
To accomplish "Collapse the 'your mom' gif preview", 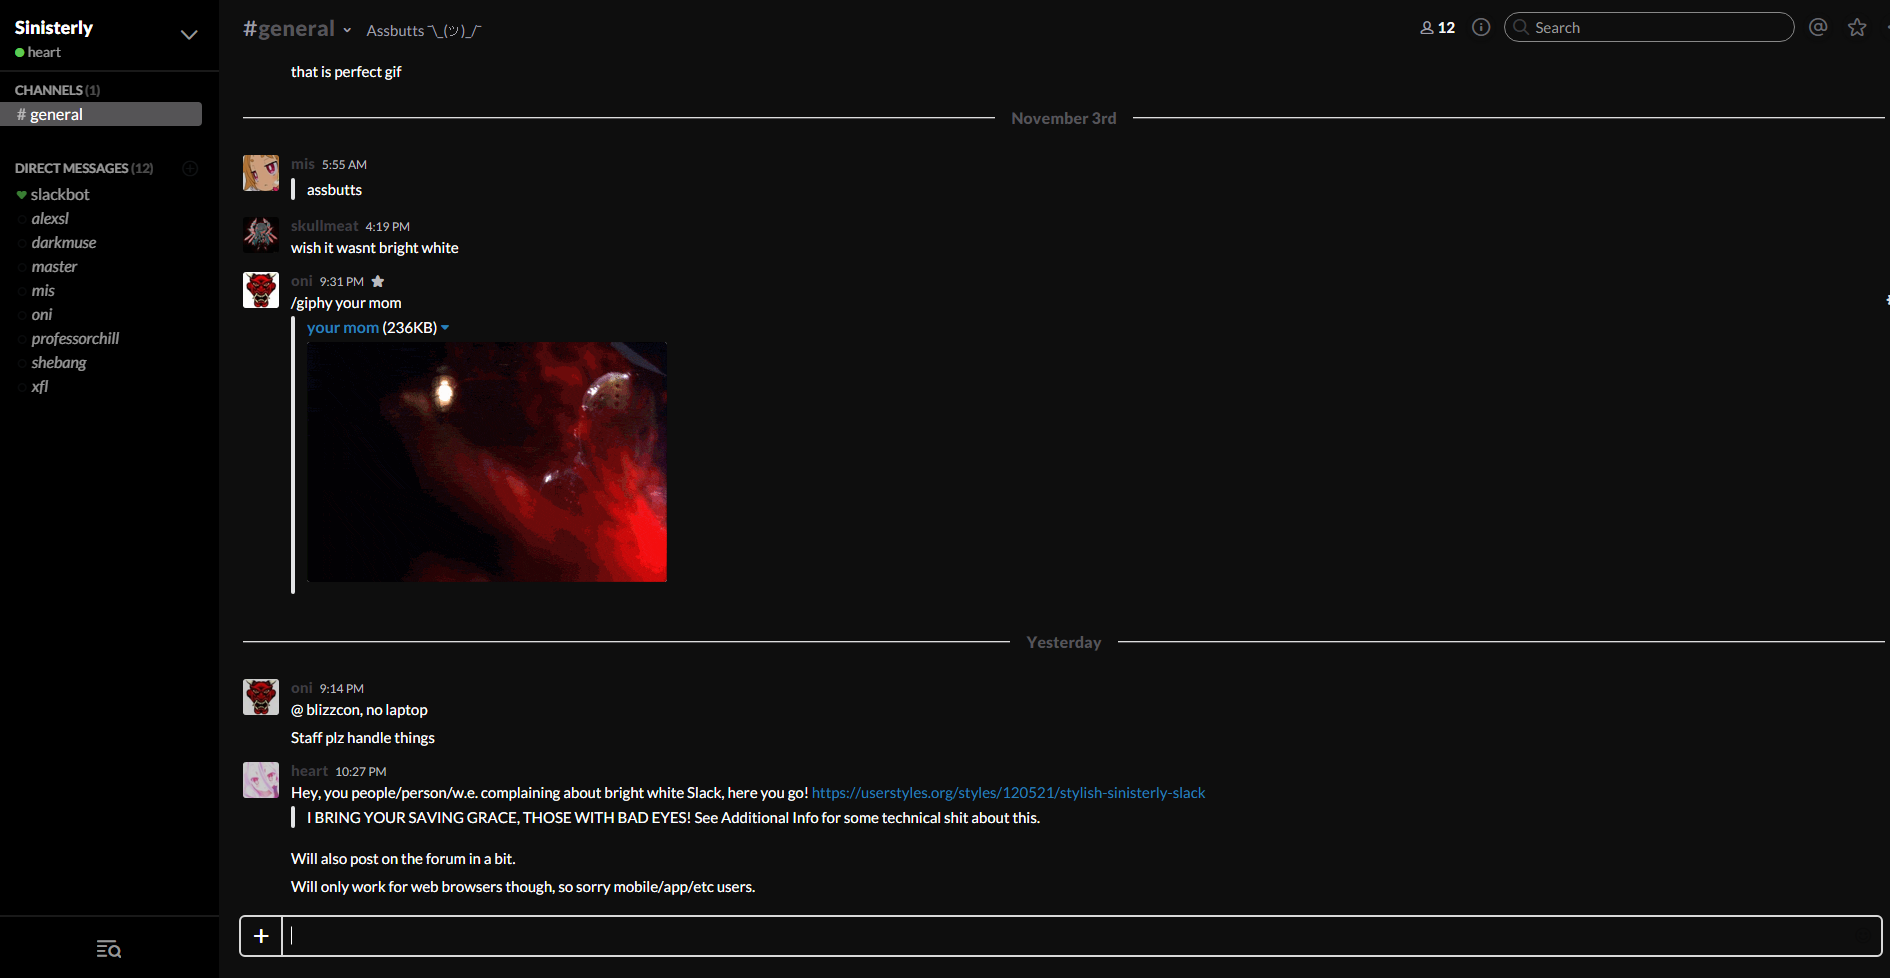I will coord(445,328).
